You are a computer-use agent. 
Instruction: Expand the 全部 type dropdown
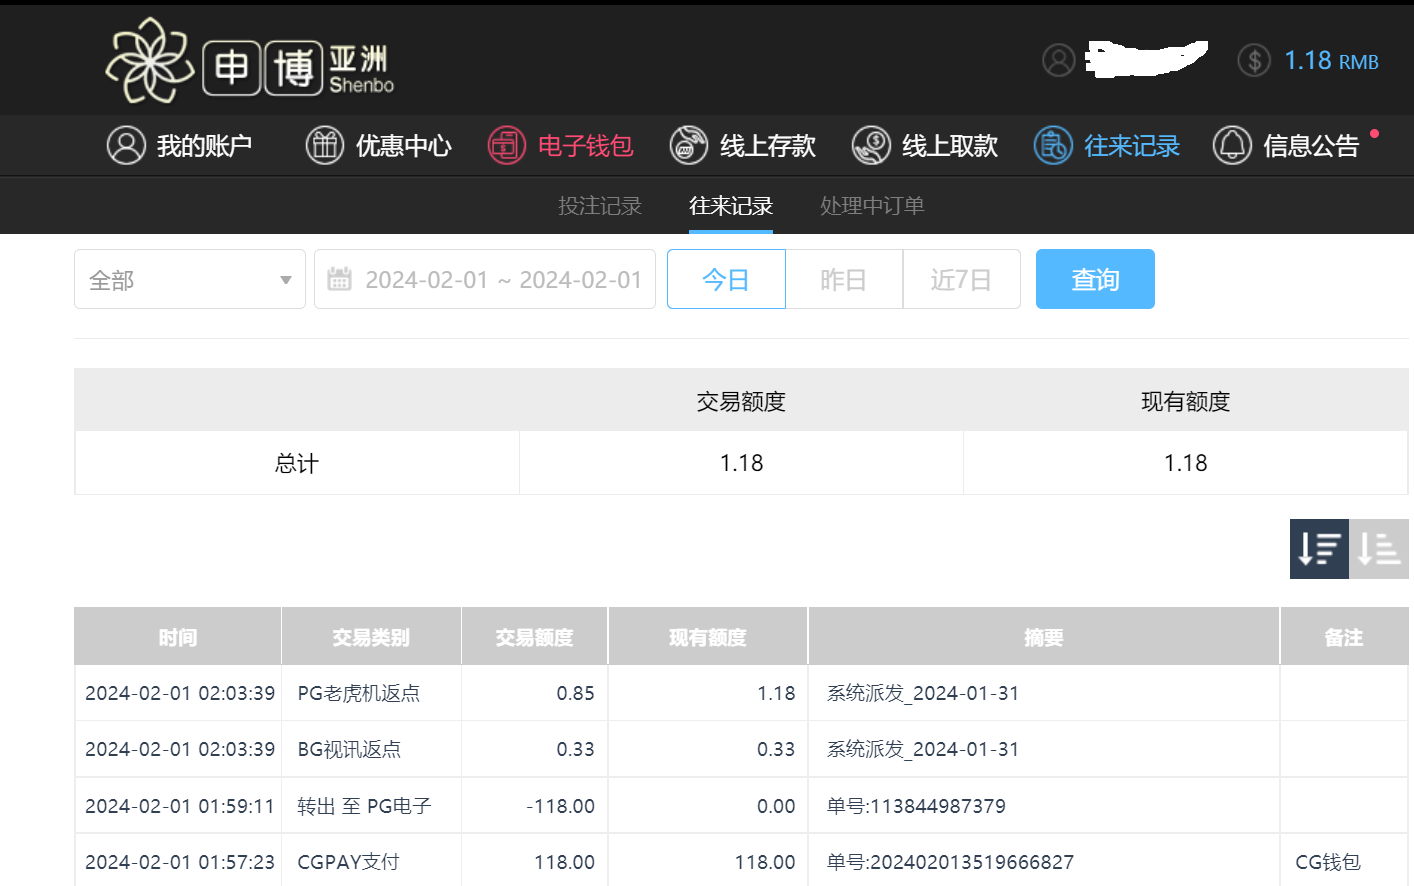pos(190,279)
